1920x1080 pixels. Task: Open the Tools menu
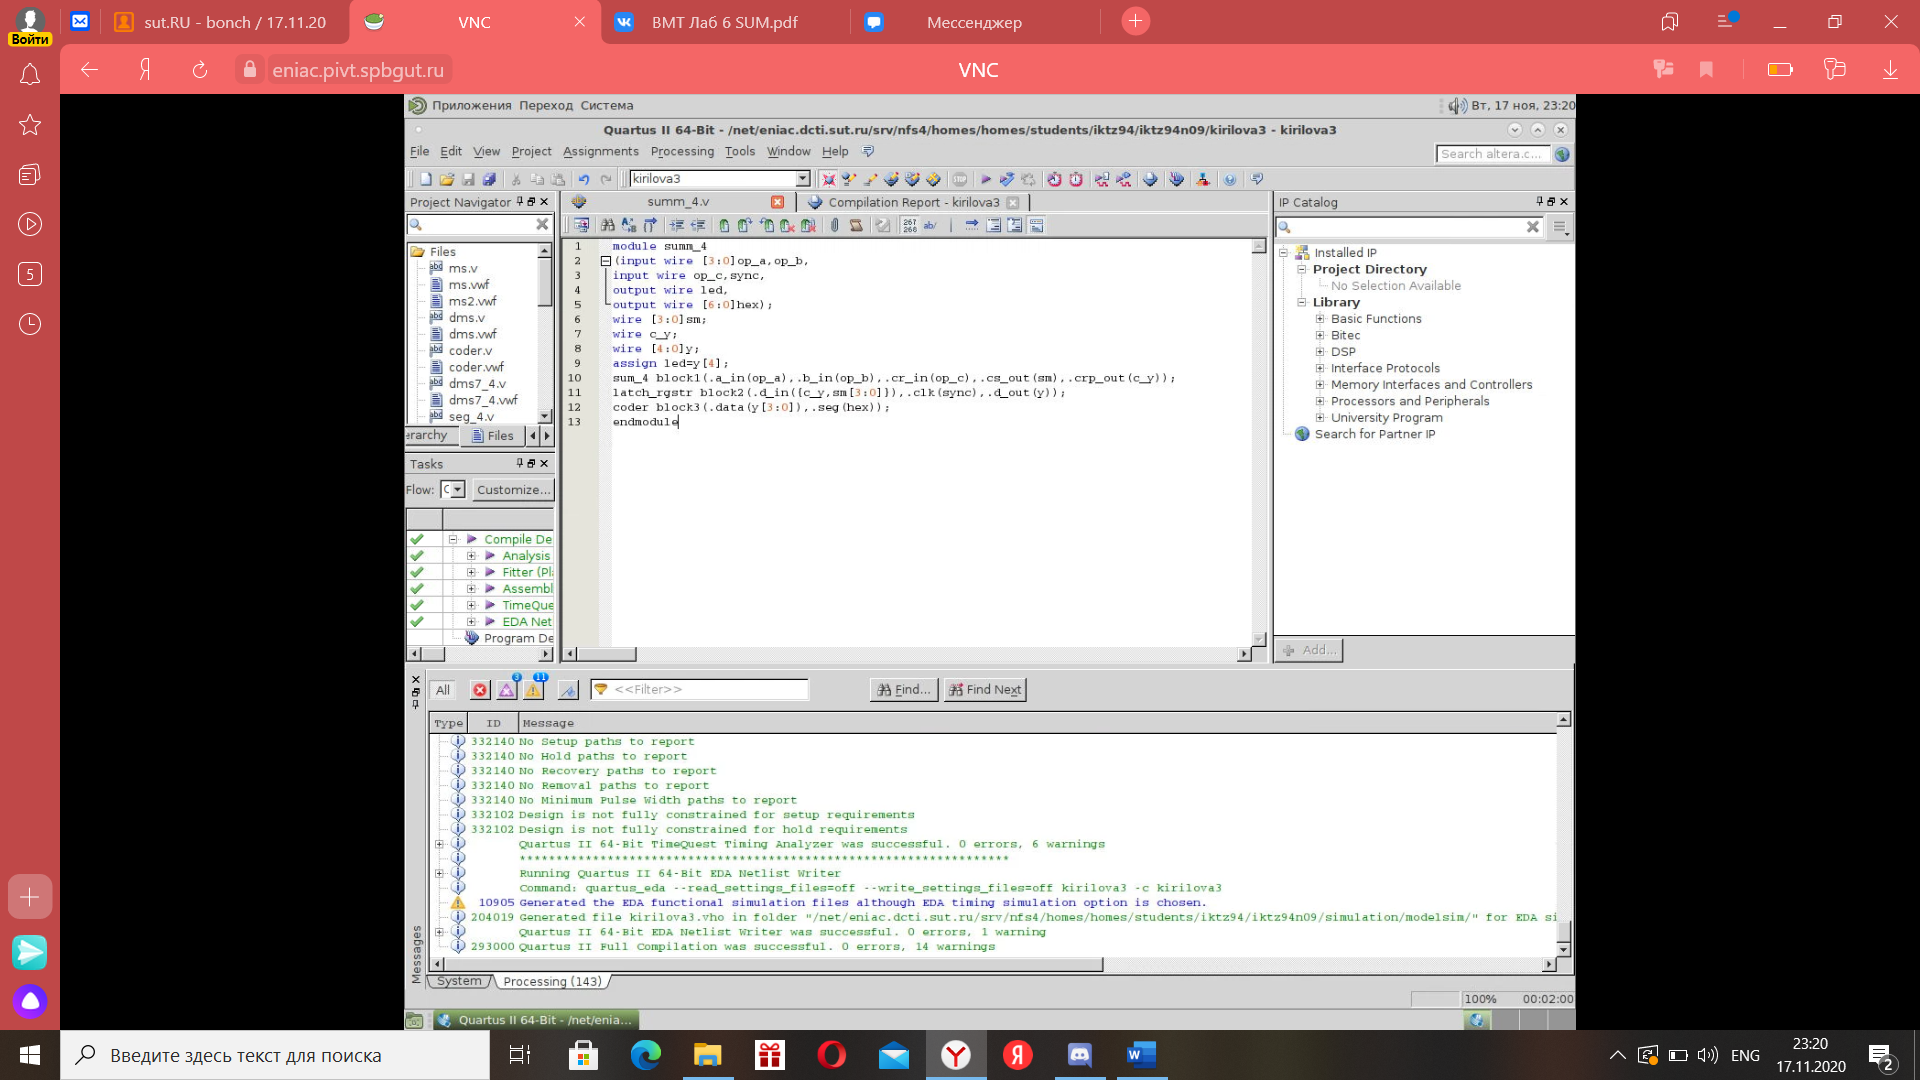tap(740, 152)
